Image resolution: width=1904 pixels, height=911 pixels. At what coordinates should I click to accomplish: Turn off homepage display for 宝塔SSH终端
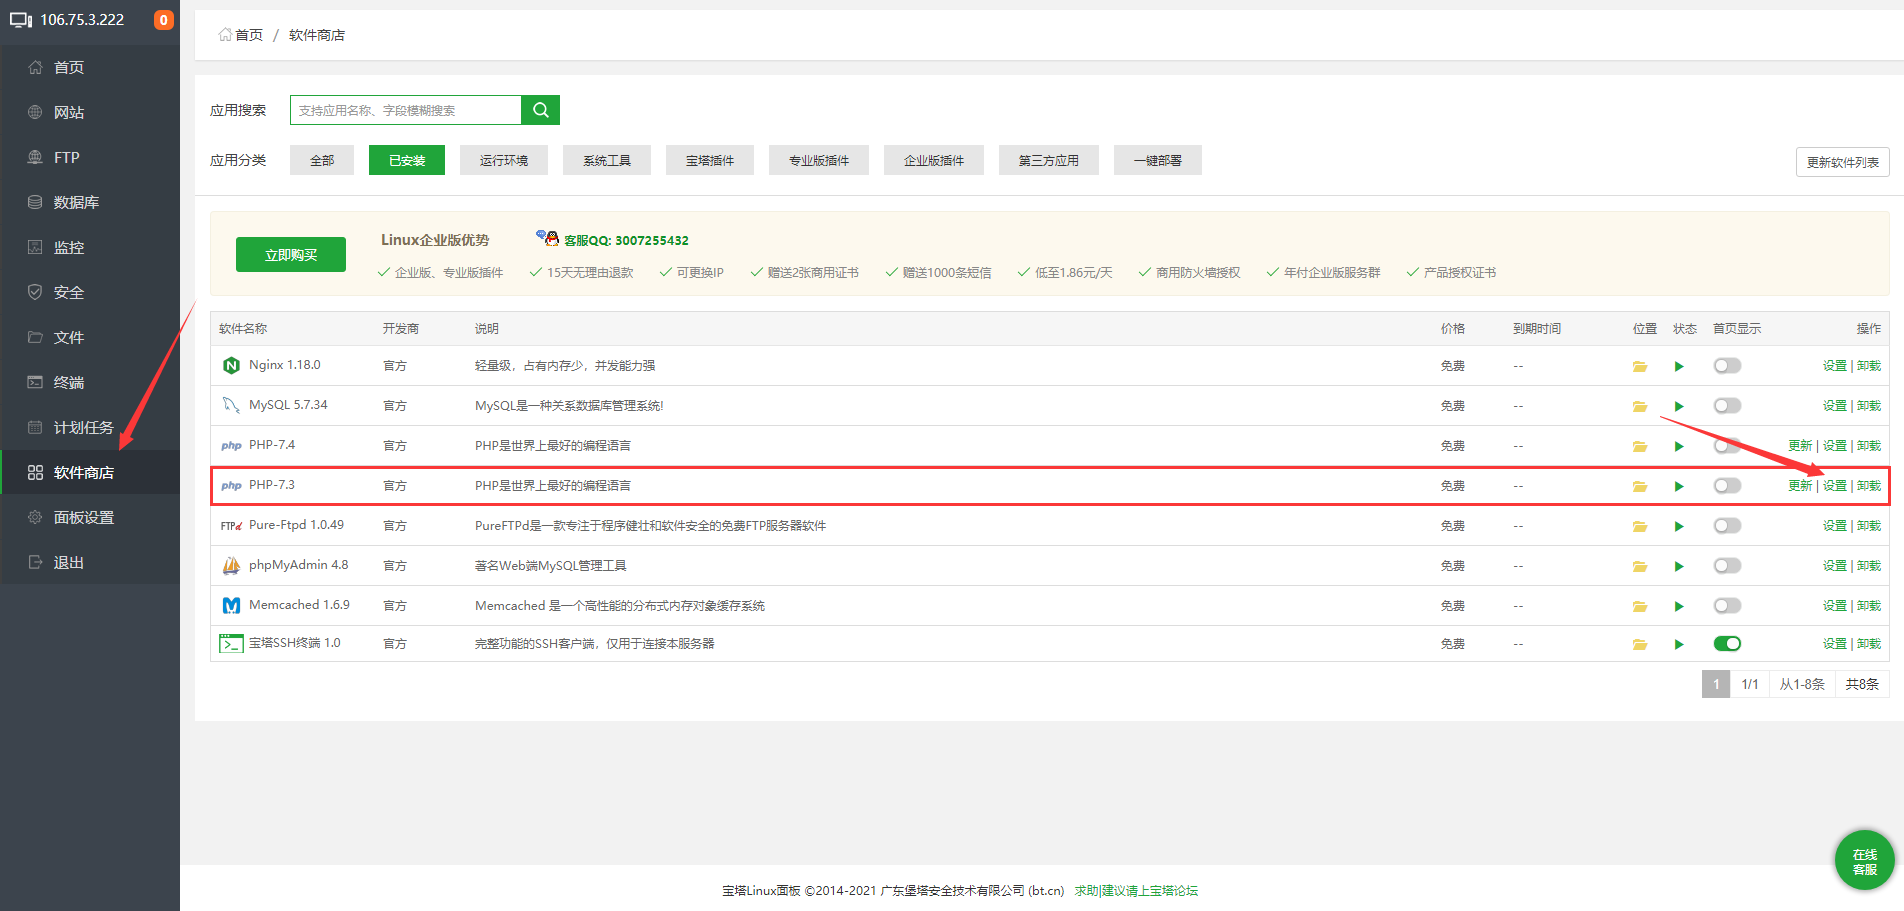(1727, 644)
